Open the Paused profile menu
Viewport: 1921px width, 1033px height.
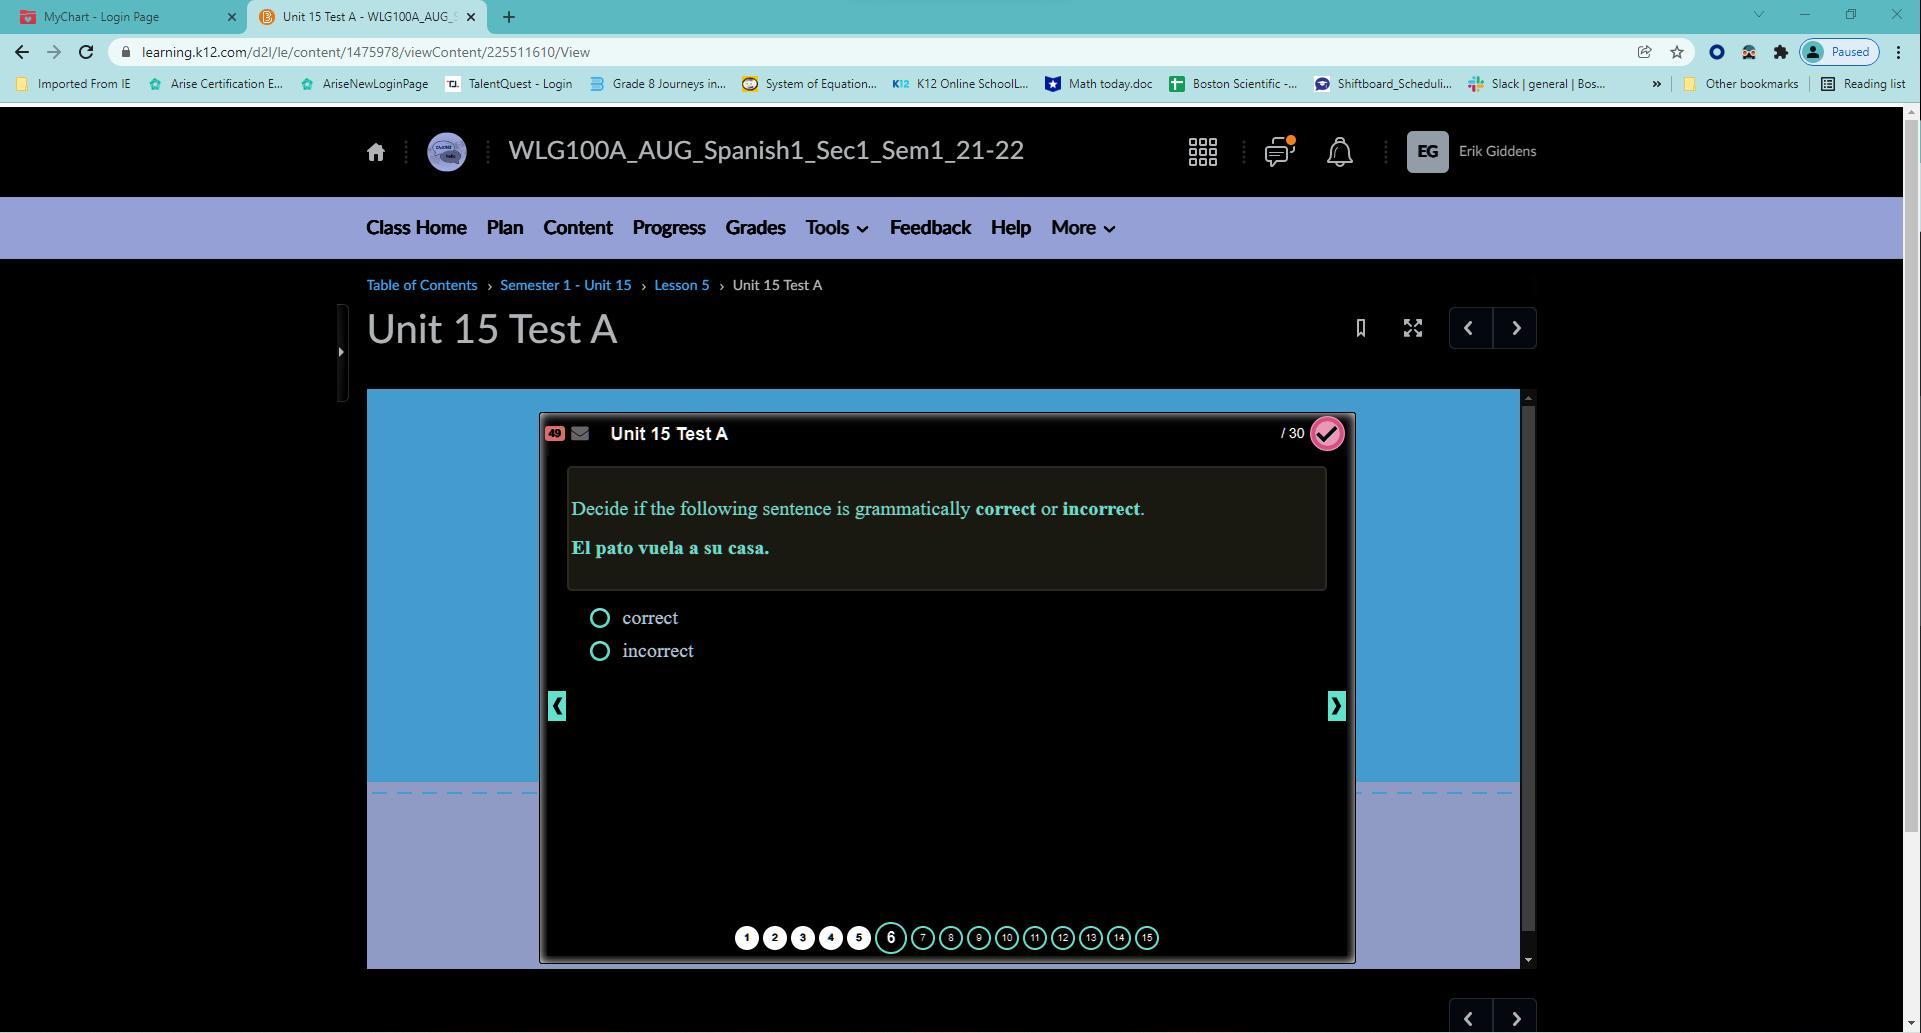coord(1839,52)
